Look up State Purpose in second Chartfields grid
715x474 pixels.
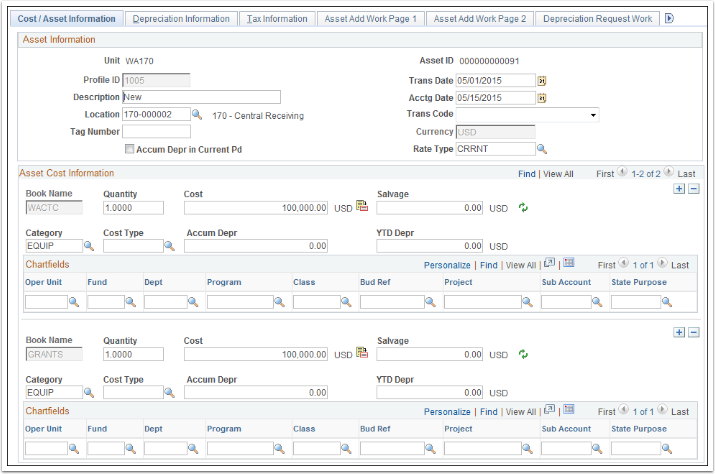click(667, 449)
